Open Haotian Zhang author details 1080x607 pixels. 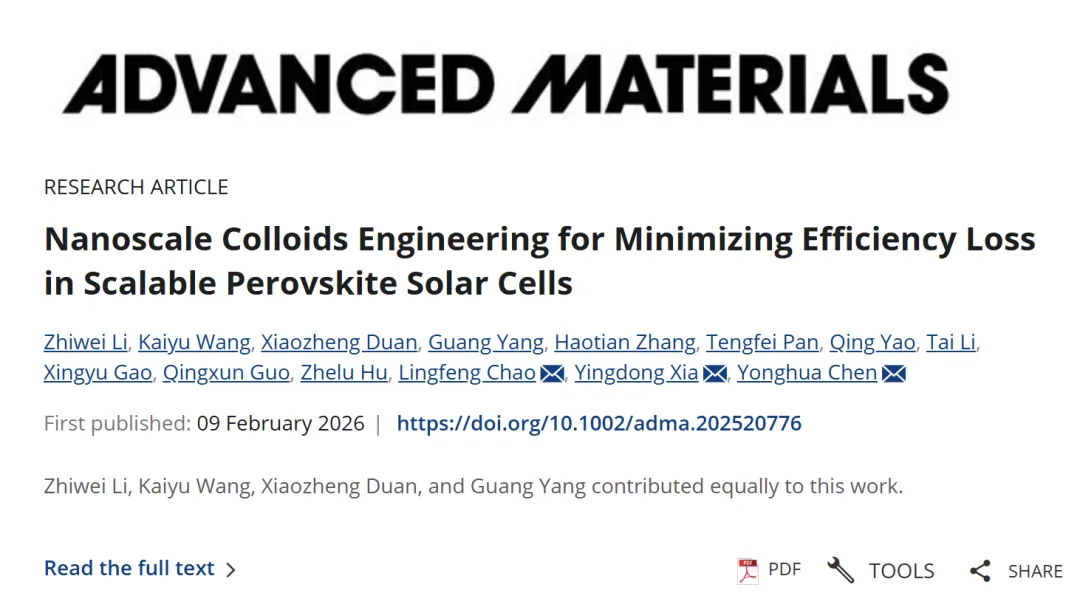624,342
